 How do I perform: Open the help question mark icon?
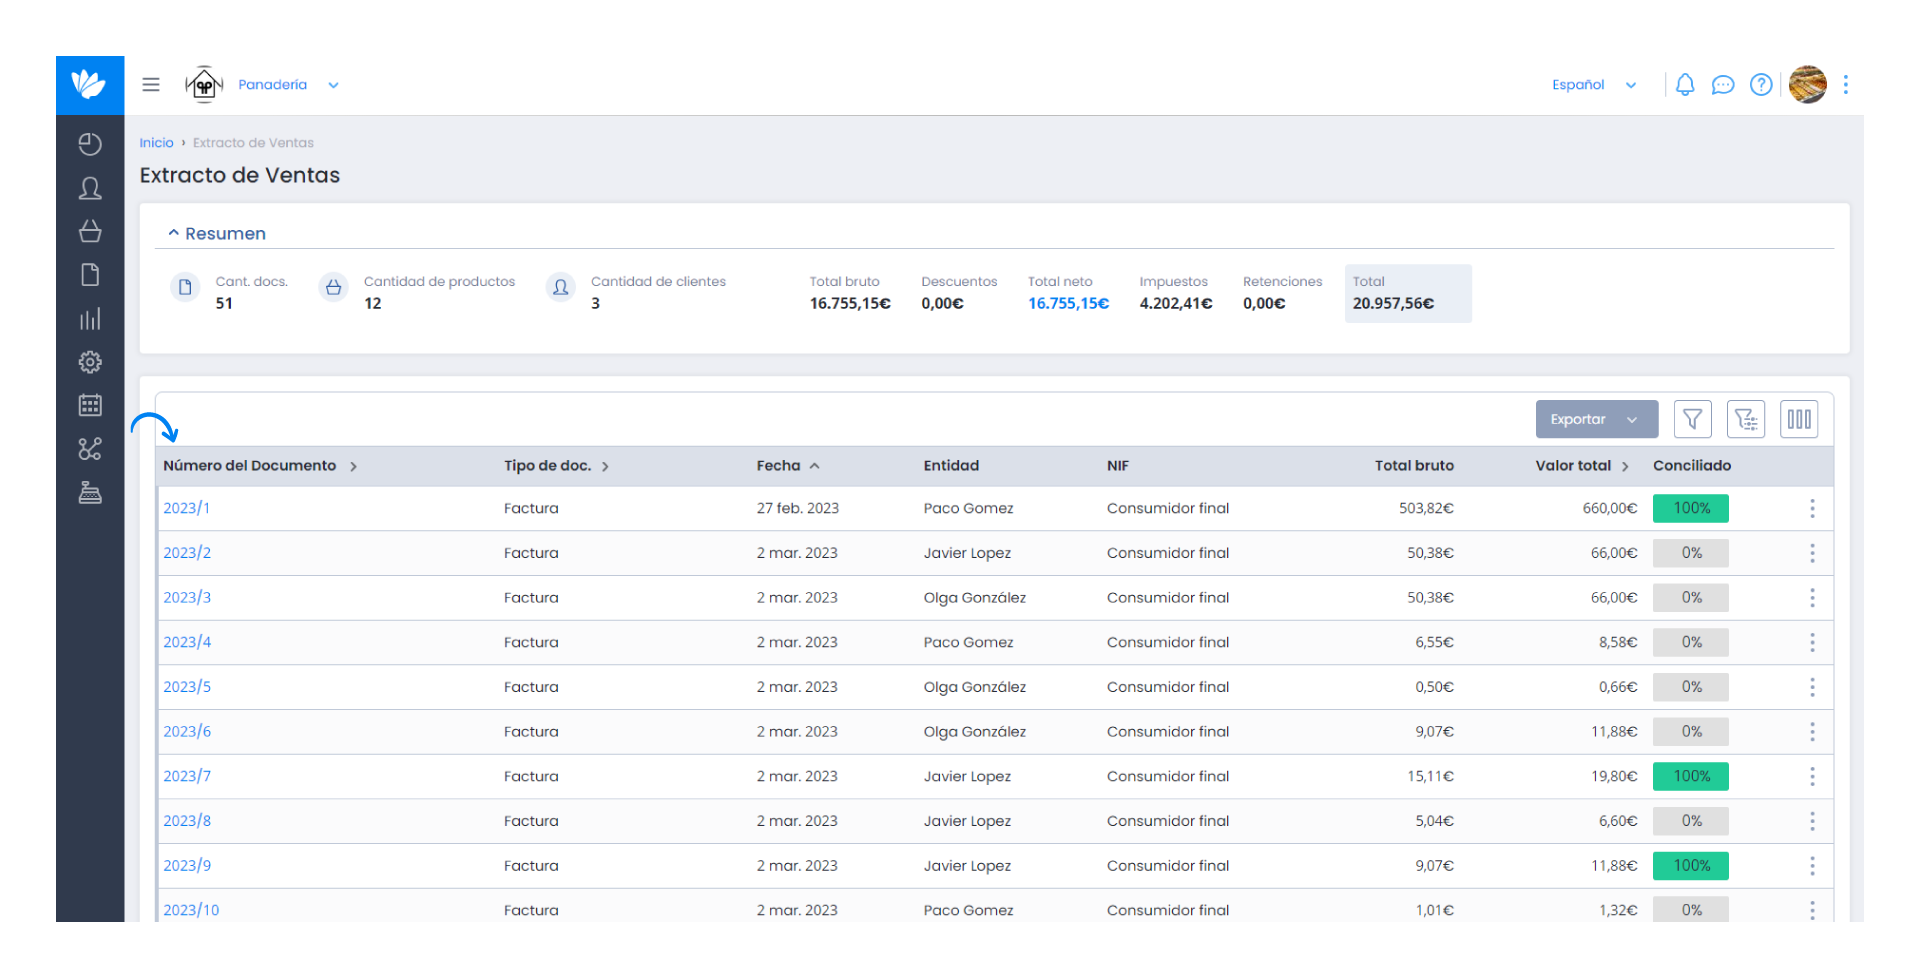1761,85
